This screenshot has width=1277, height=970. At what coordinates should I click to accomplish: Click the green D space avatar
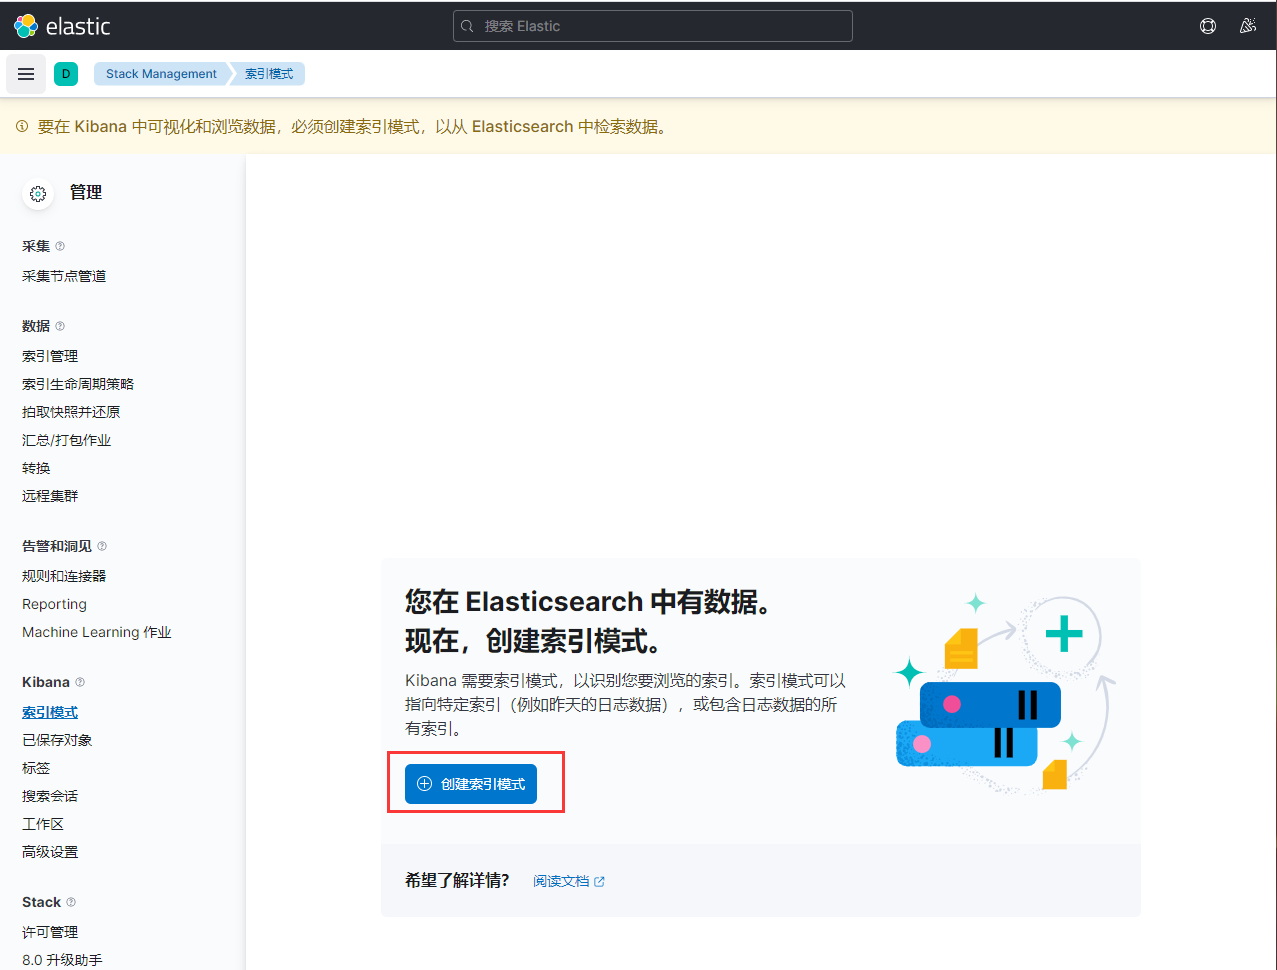(x=66, y=74)
